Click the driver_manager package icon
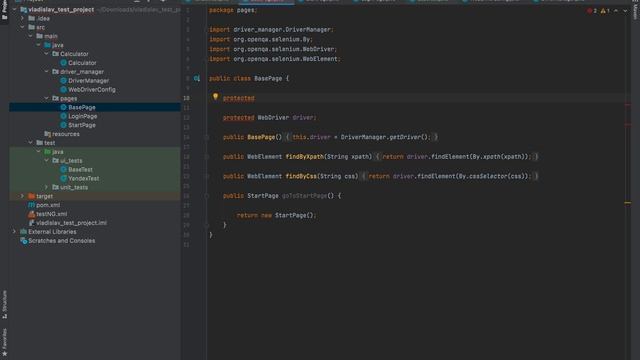The image size is (640, 360). pos(56,72)
